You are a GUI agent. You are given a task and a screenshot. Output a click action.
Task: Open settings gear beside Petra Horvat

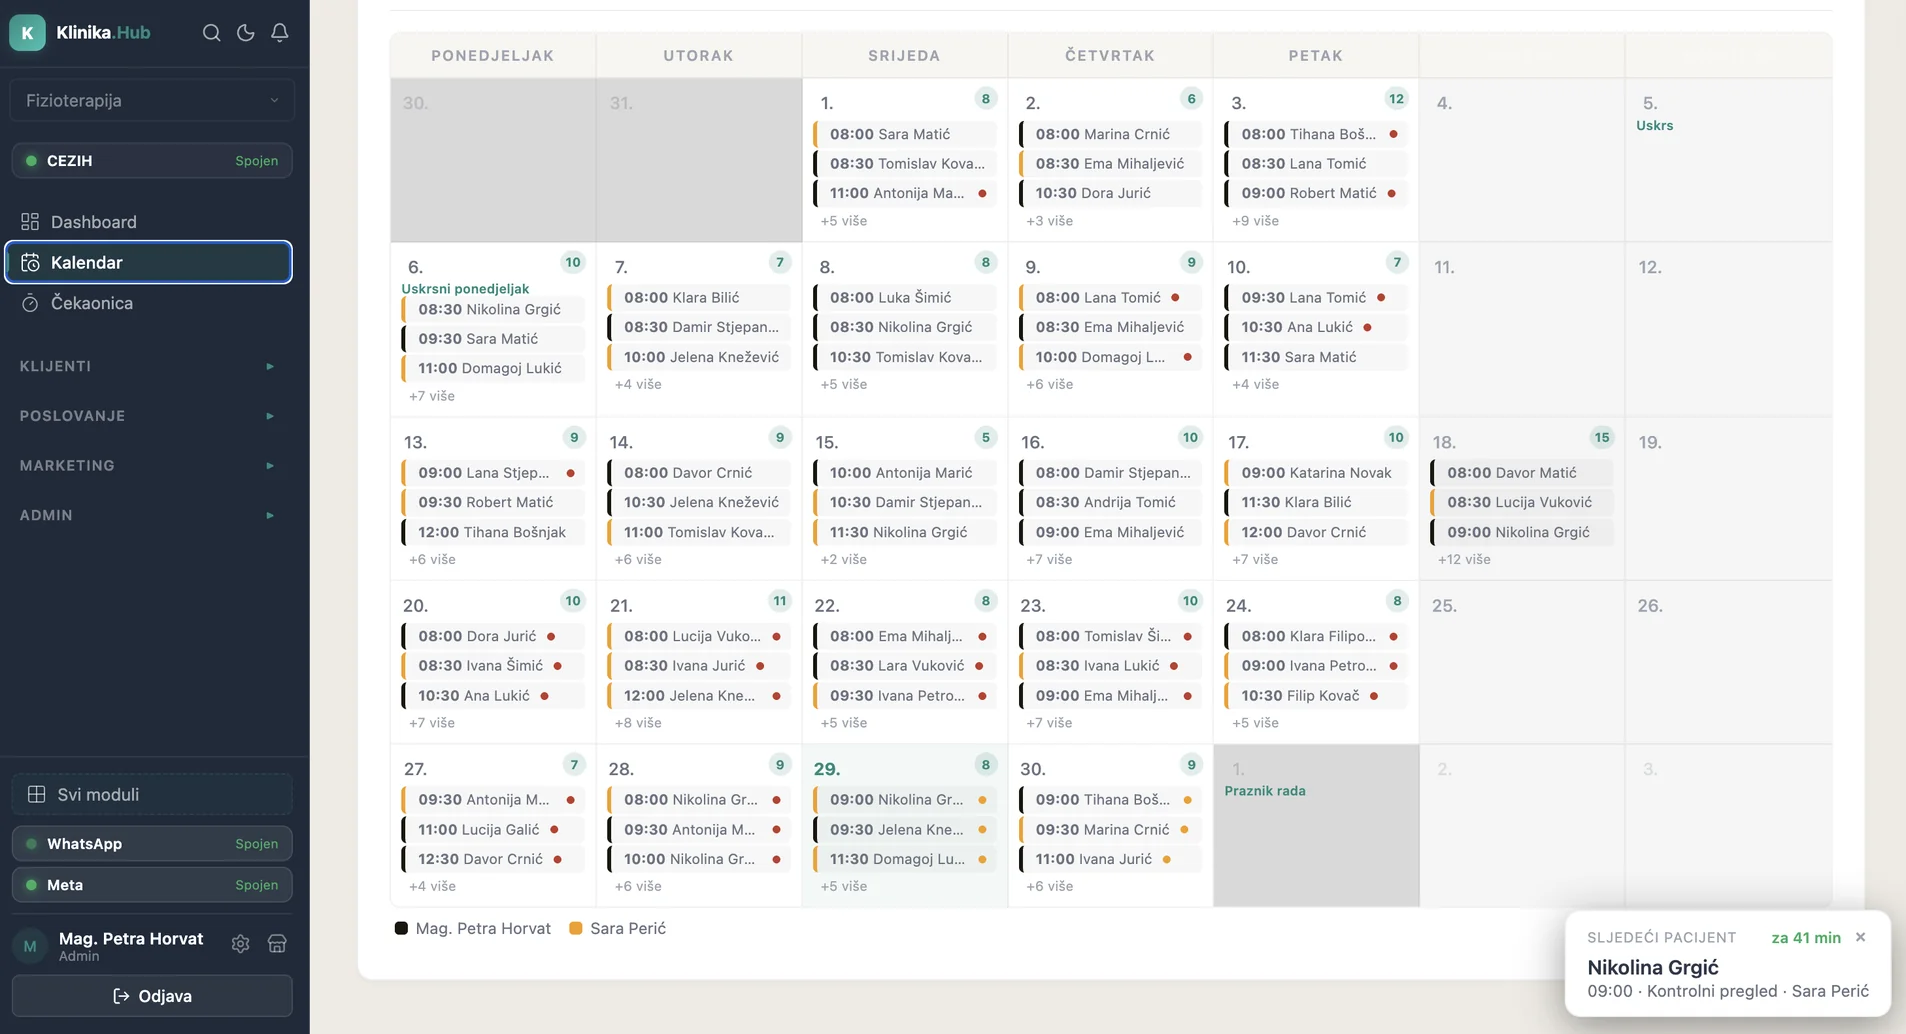(240, 944)
